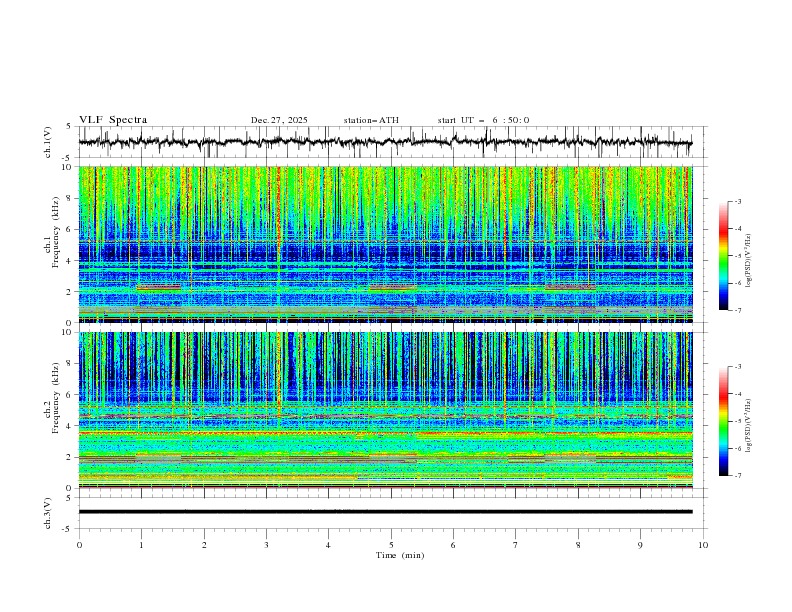Select the date text "Dec. 27, 2025"

279,120
